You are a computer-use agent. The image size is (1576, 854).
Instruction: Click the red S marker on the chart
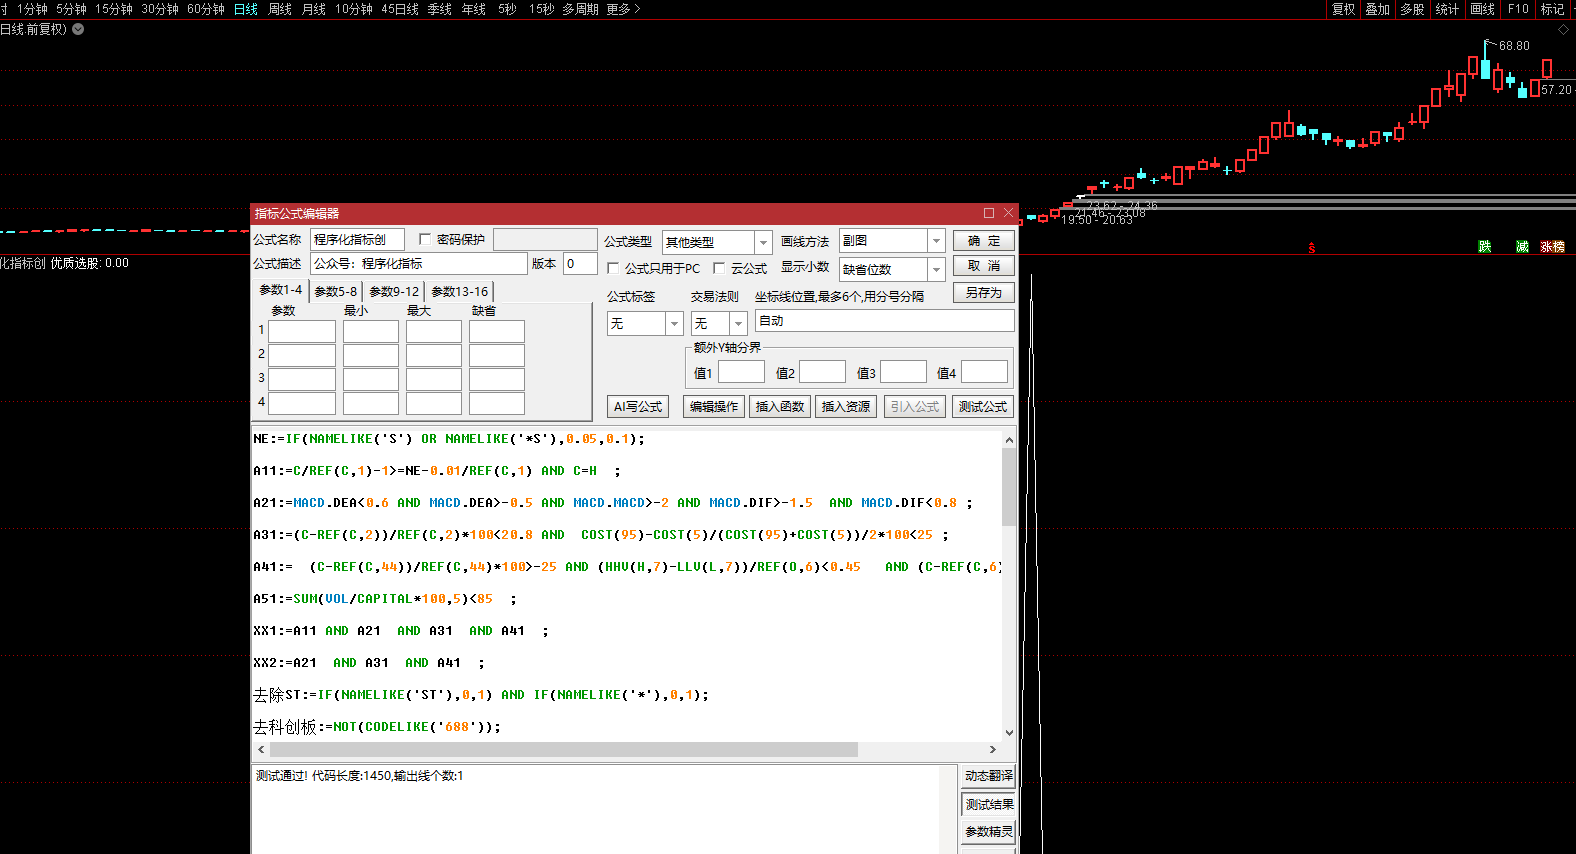click(1311, 248)
